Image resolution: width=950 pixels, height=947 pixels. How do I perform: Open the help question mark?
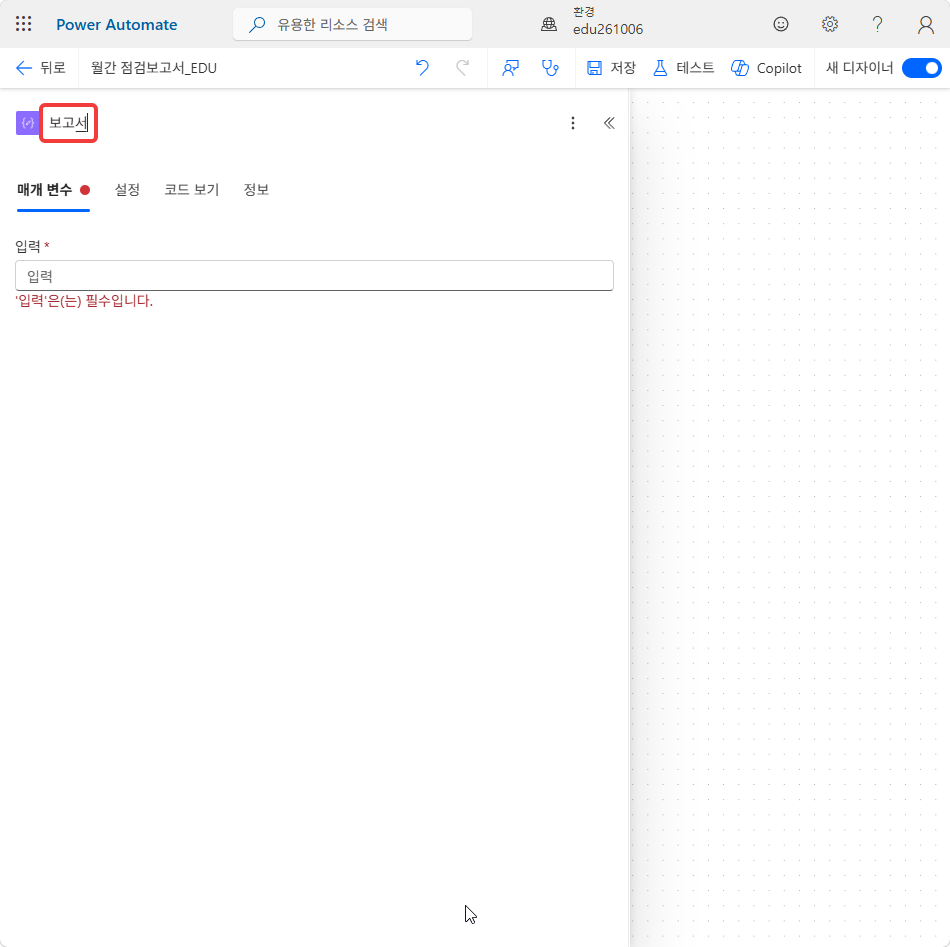pos(877,24)
